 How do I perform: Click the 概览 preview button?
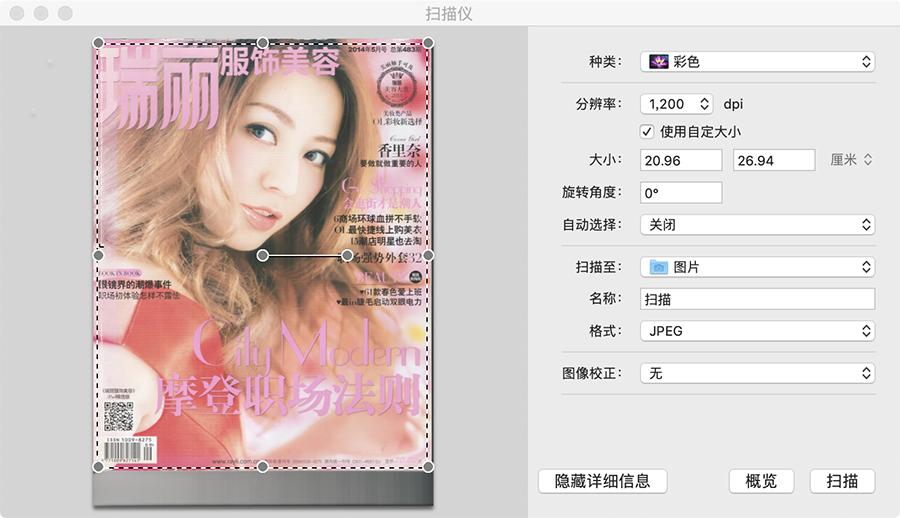click(761, 481)
